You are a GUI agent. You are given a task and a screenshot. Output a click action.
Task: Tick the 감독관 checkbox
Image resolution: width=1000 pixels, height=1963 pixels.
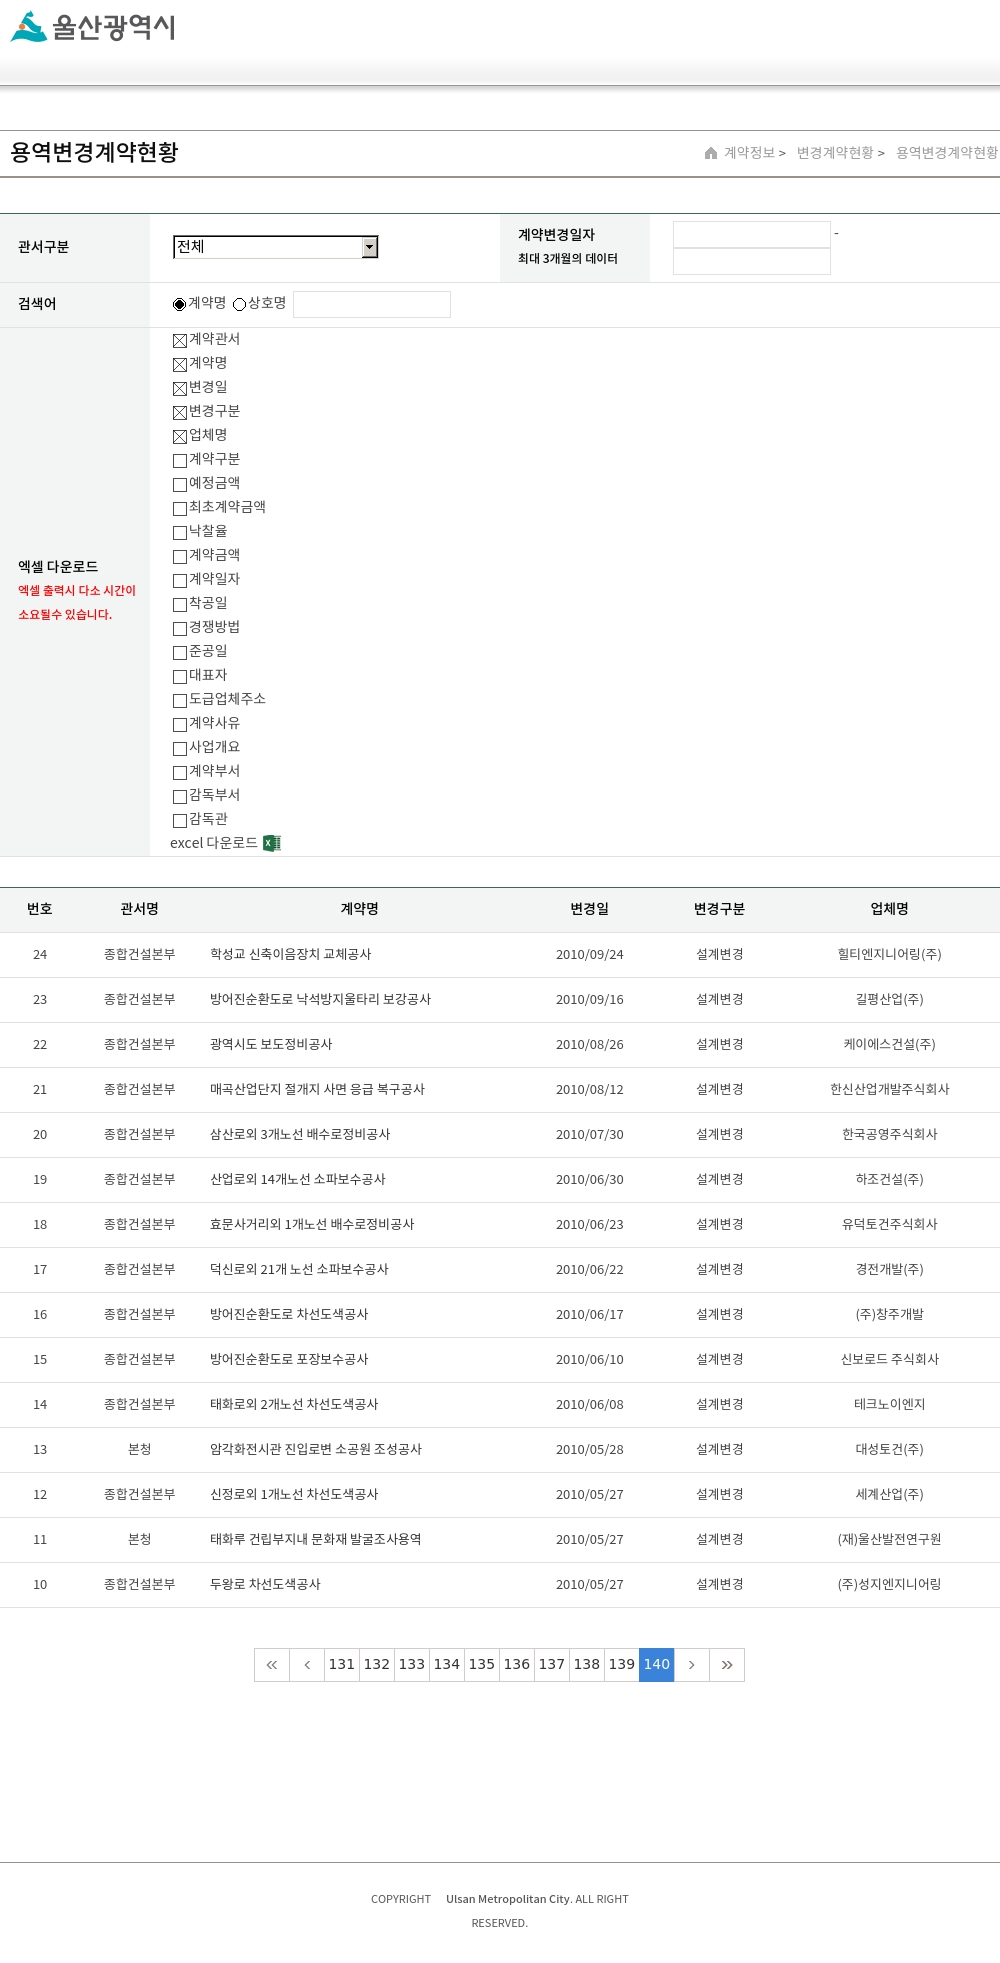pos(180,821)
